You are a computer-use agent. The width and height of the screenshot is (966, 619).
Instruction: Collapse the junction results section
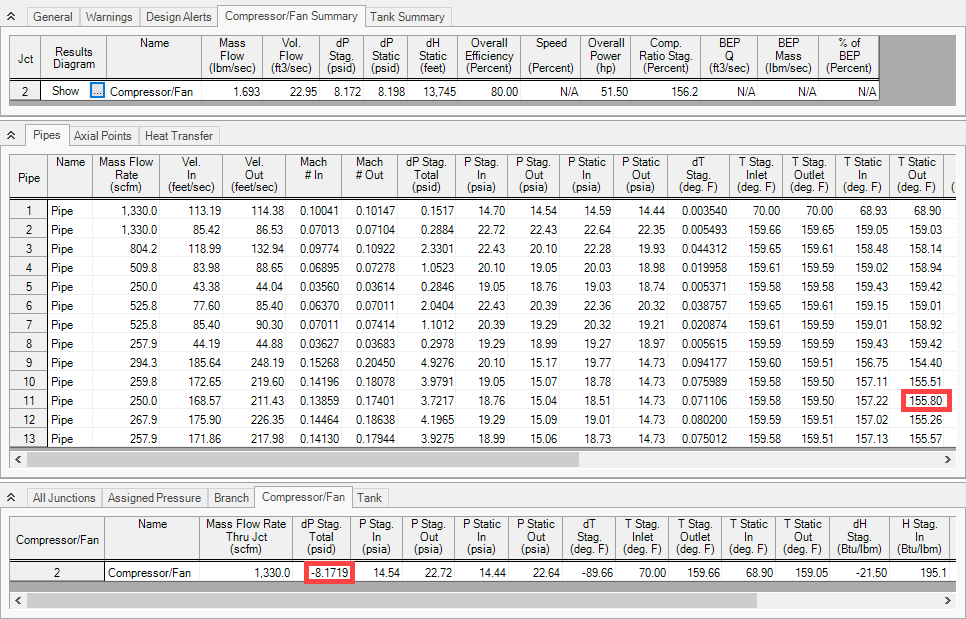[10, 497]
